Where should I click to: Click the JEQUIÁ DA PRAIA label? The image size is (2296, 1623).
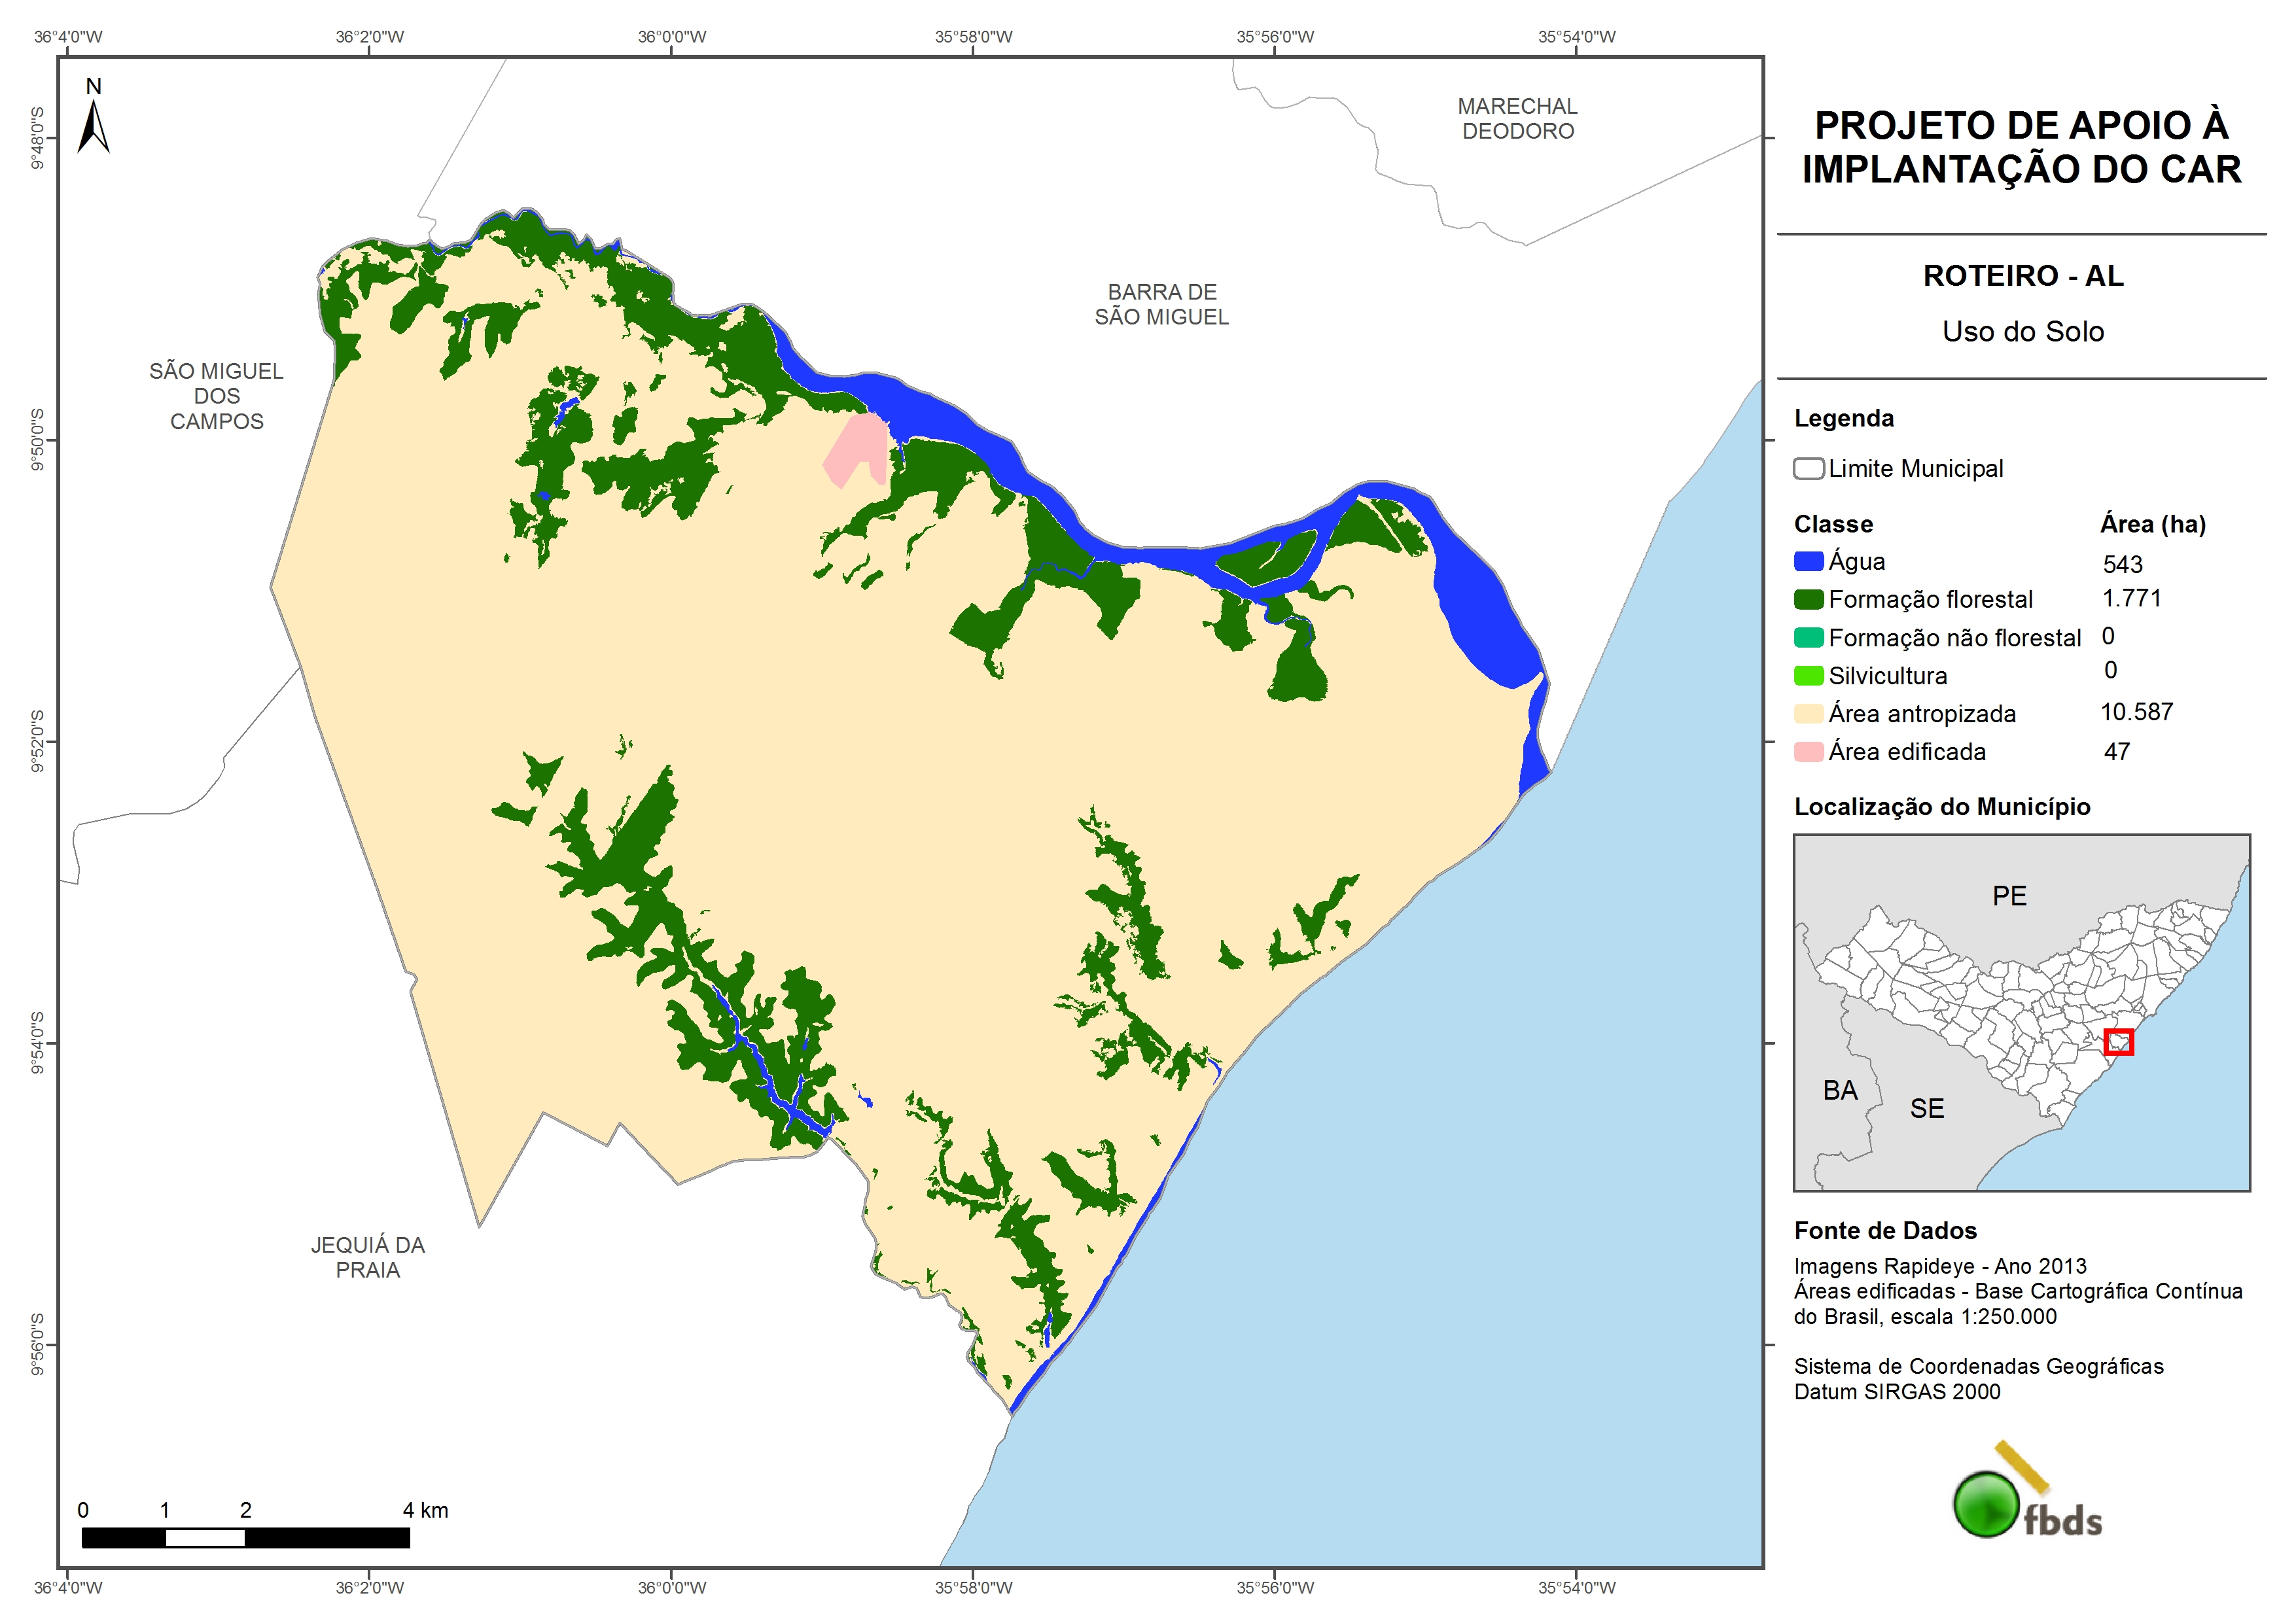pos(367,1257)
